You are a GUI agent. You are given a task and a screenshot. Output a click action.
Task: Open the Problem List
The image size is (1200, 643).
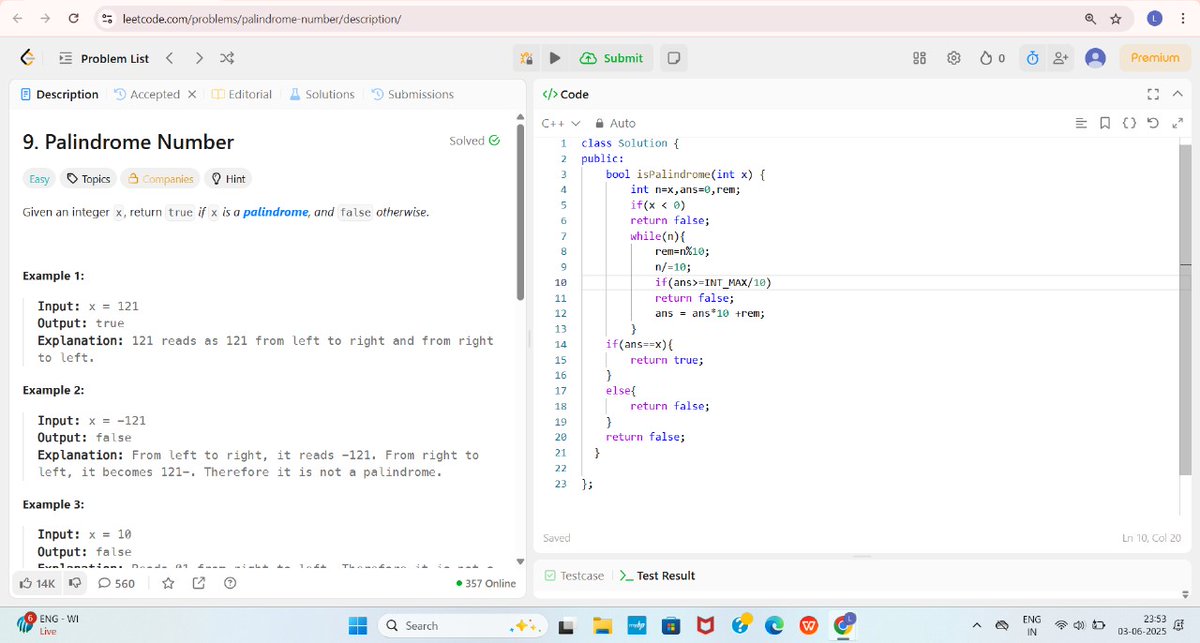tap(104, 58)
